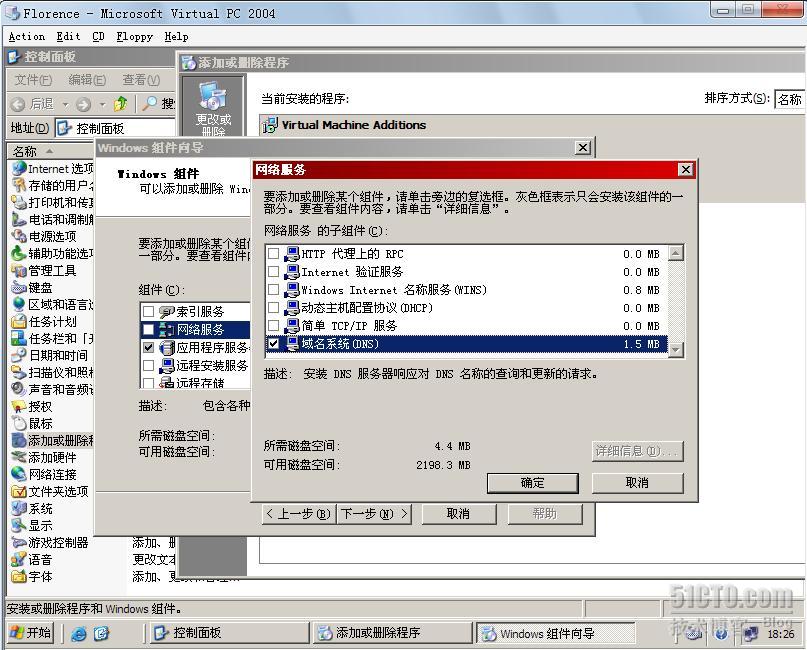Open the Action menu
807x650 pixels.
pyautogui.click(x=26, y=37)
